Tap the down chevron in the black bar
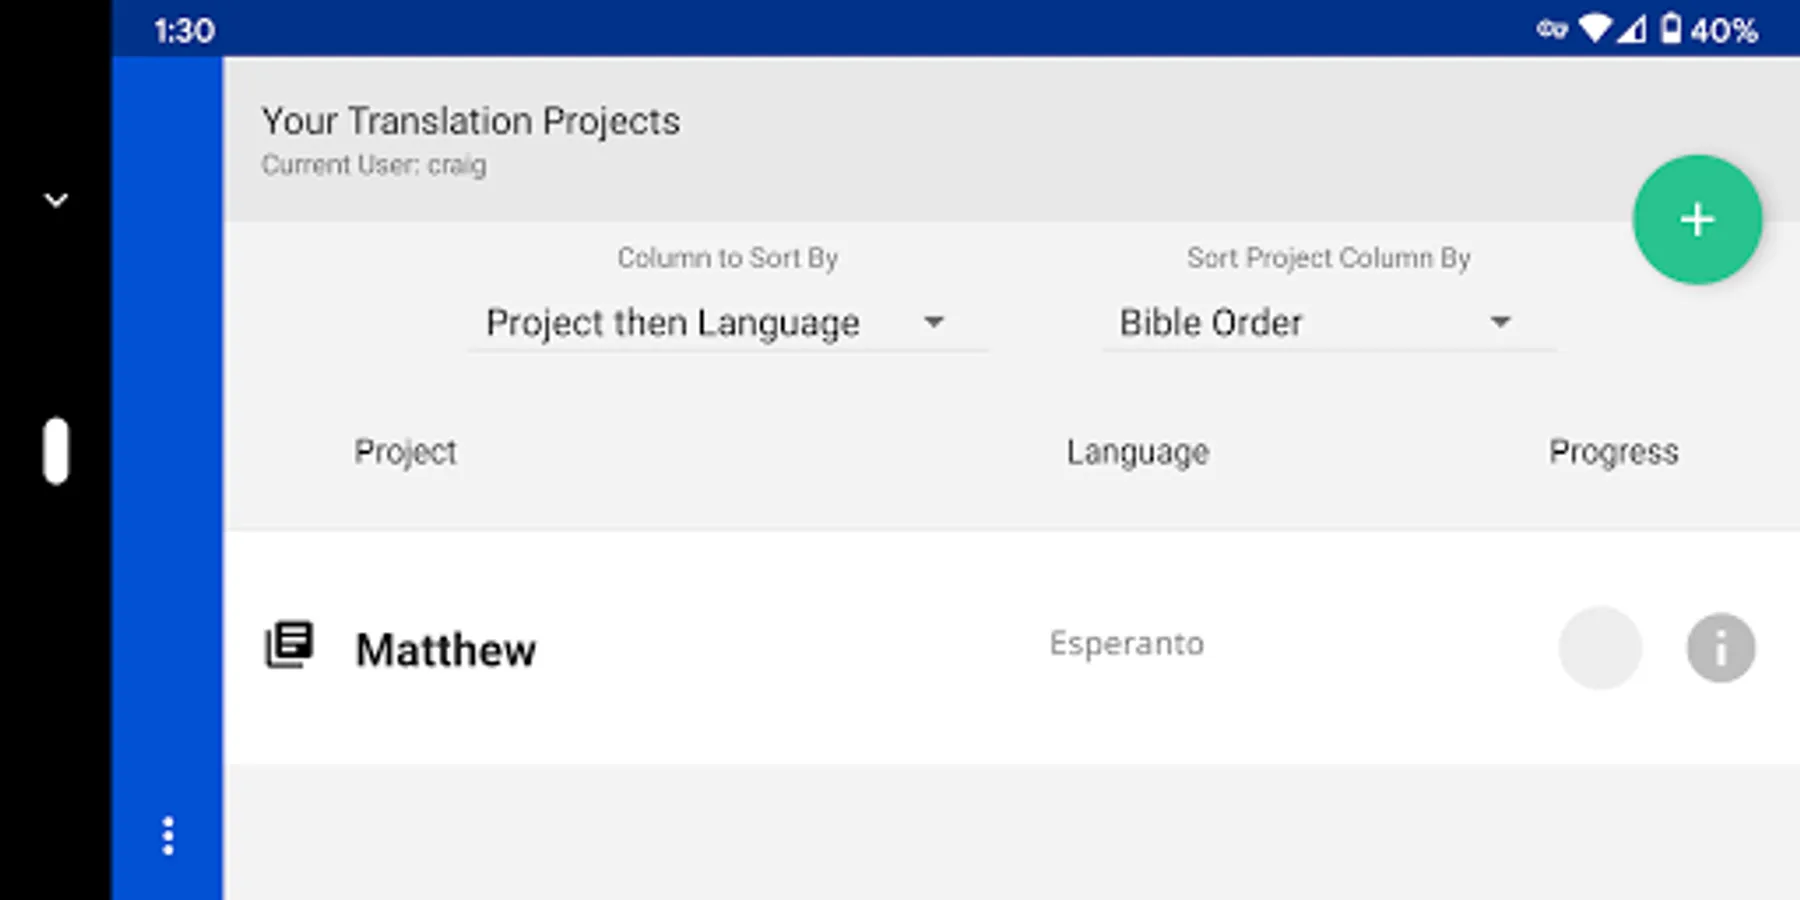 56,200
